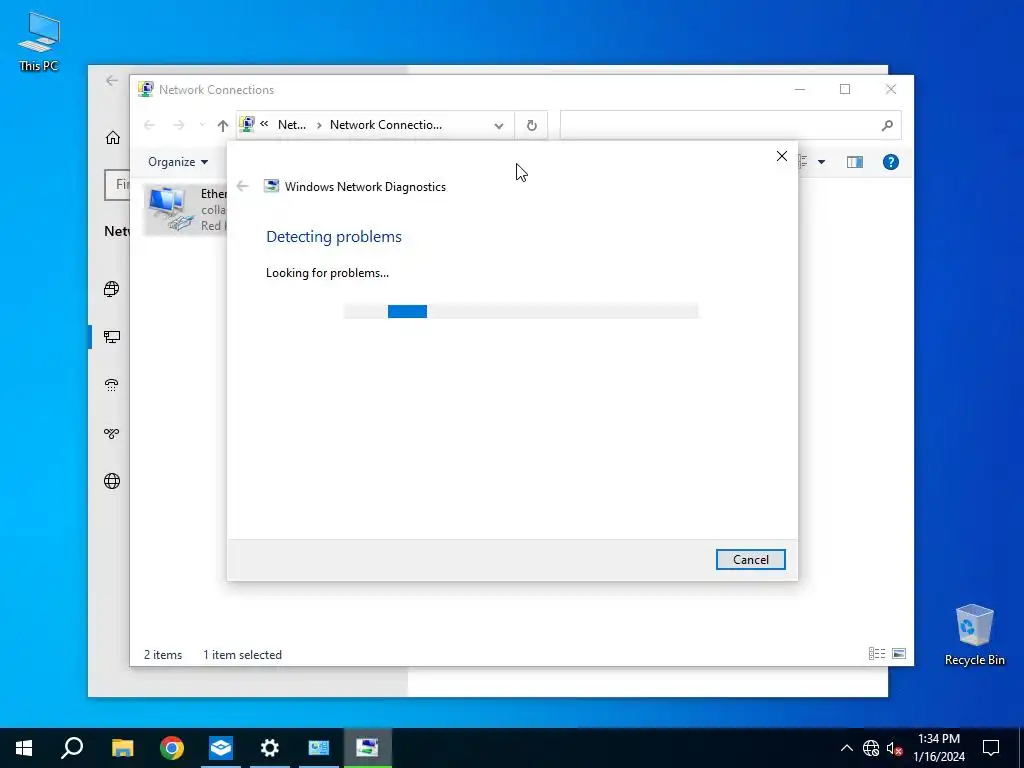Maximize the Network Connections window
This screenshot has height=768, width=1024.
coord(845,89)
